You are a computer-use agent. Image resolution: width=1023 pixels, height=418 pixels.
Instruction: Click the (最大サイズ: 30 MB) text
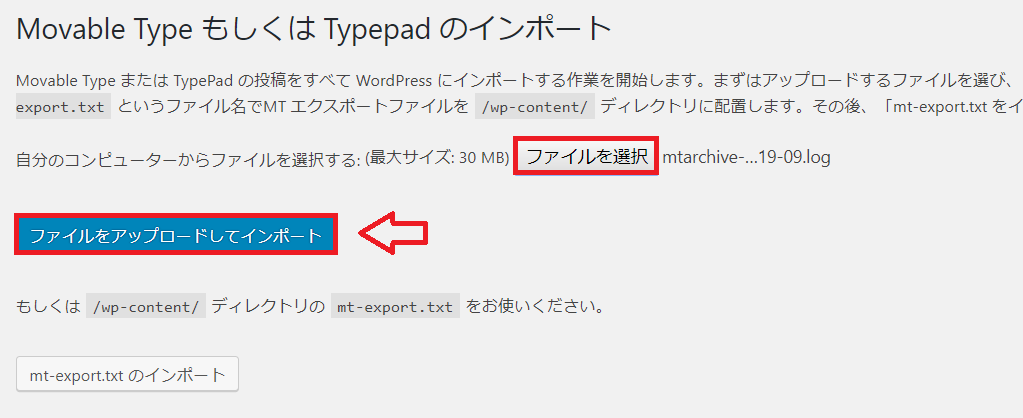tap(437, 158)
